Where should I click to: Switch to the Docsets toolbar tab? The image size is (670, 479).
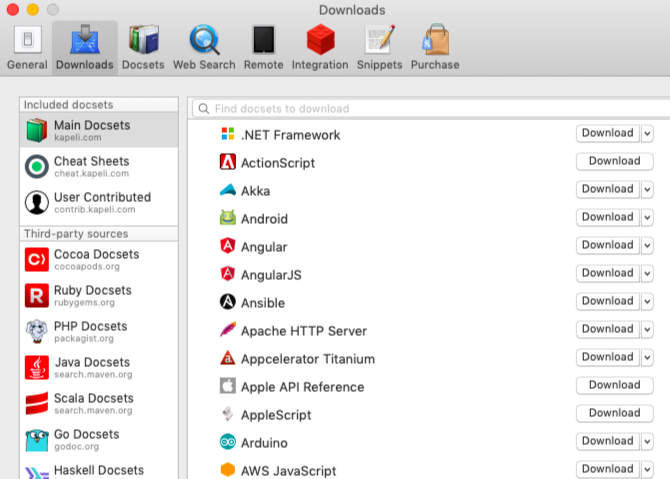(143, 47)
